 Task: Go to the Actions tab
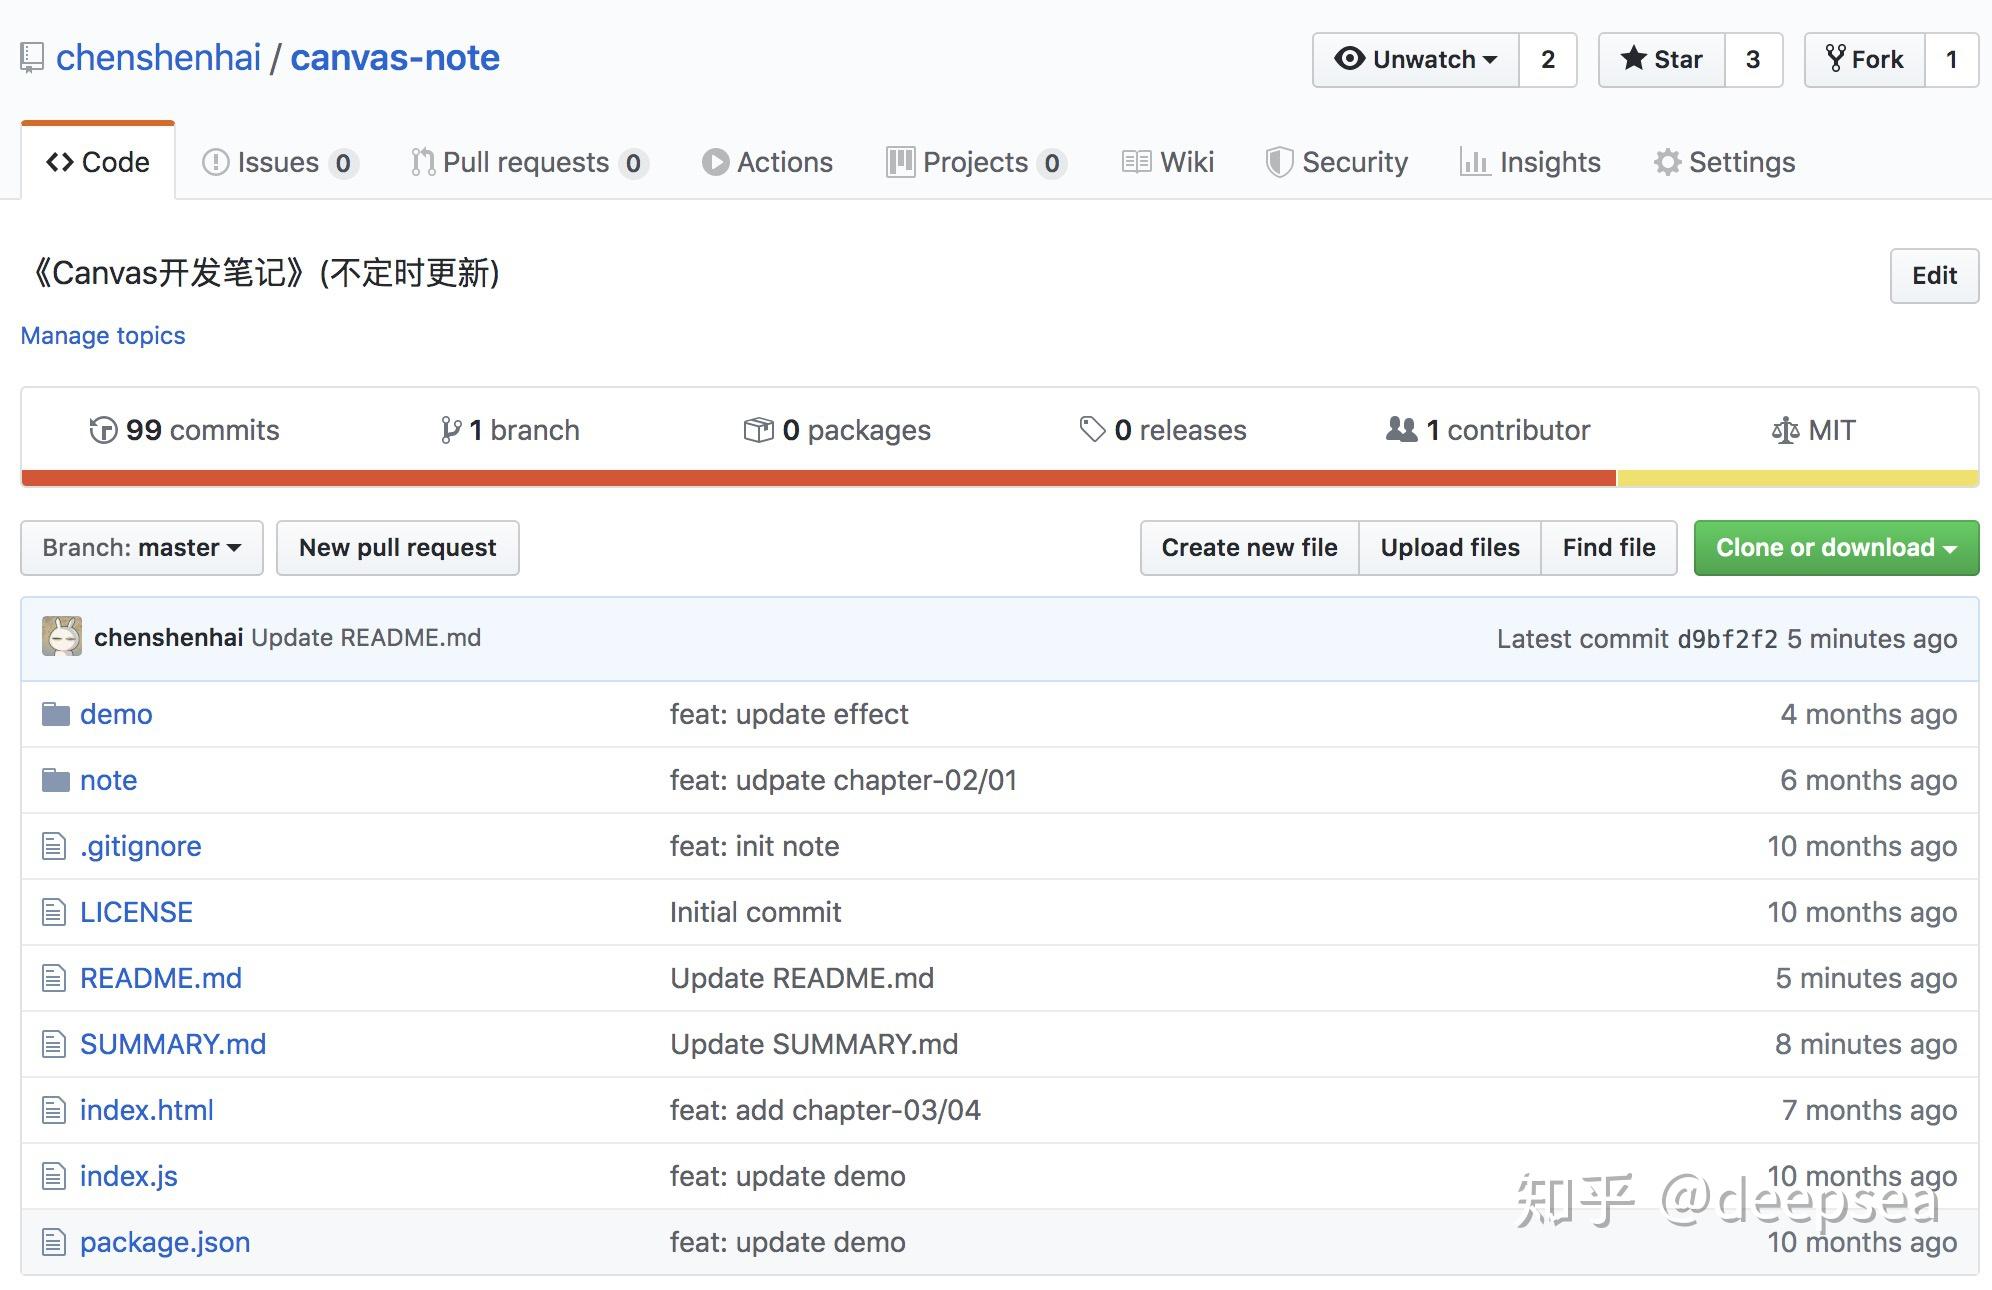767,162
